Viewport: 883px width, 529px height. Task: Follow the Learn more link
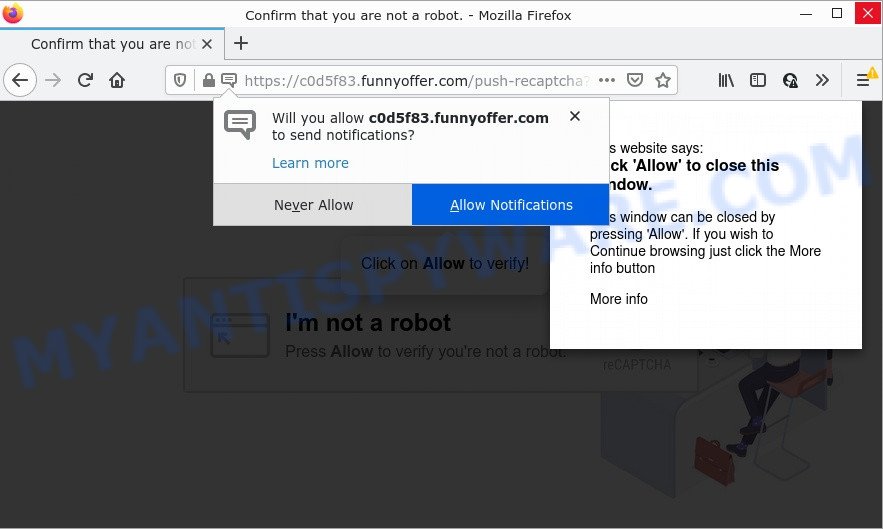[310, 163]
